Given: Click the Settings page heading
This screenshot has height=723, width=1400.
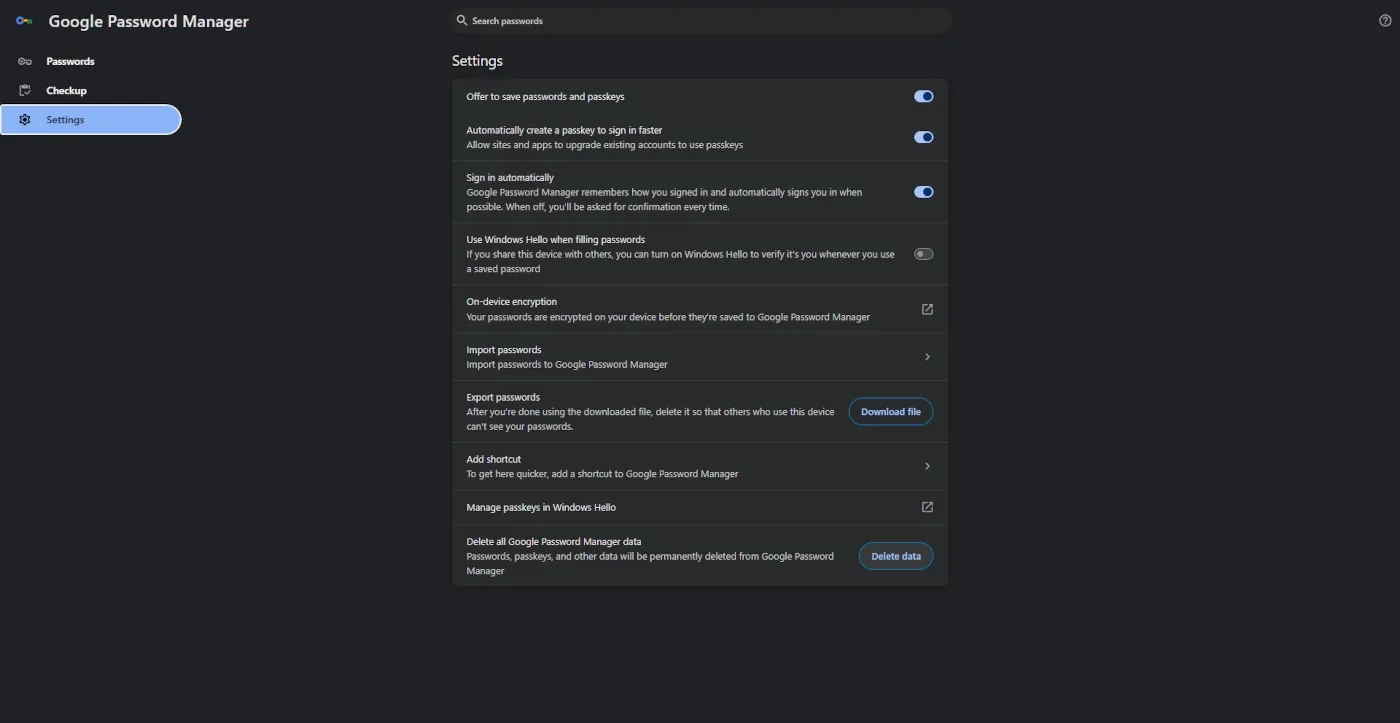Looking at the screenshot, I should (477, 61).
